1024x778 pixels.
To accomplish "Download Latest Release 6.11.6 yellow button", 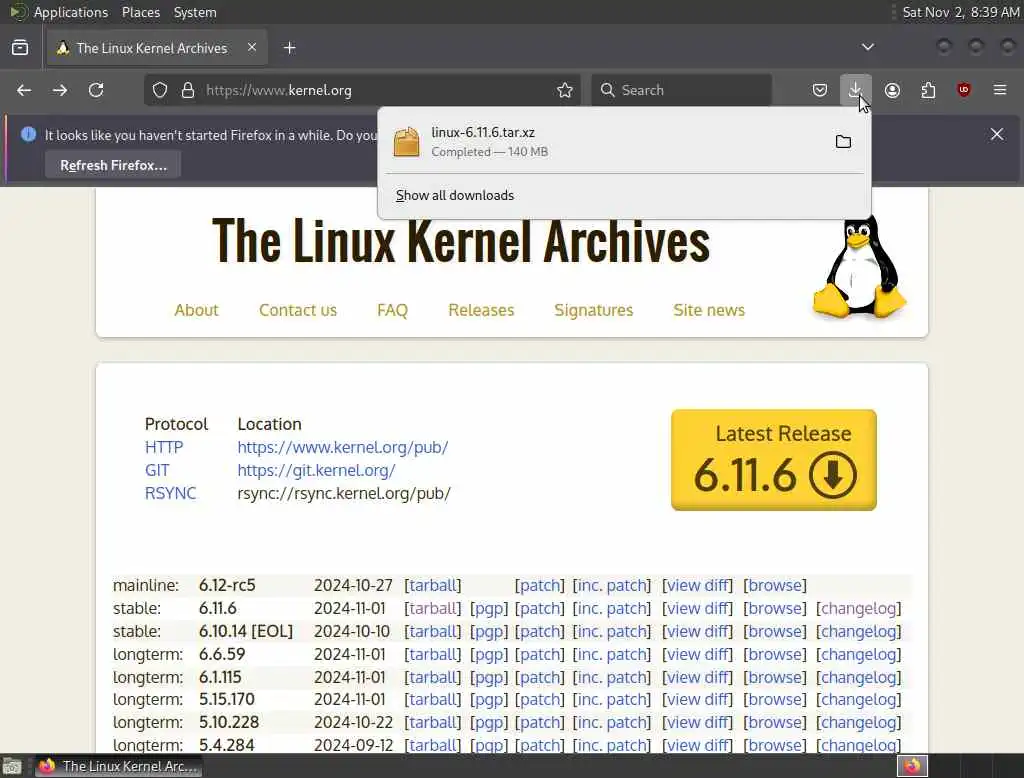I will [x=774, y=460].
